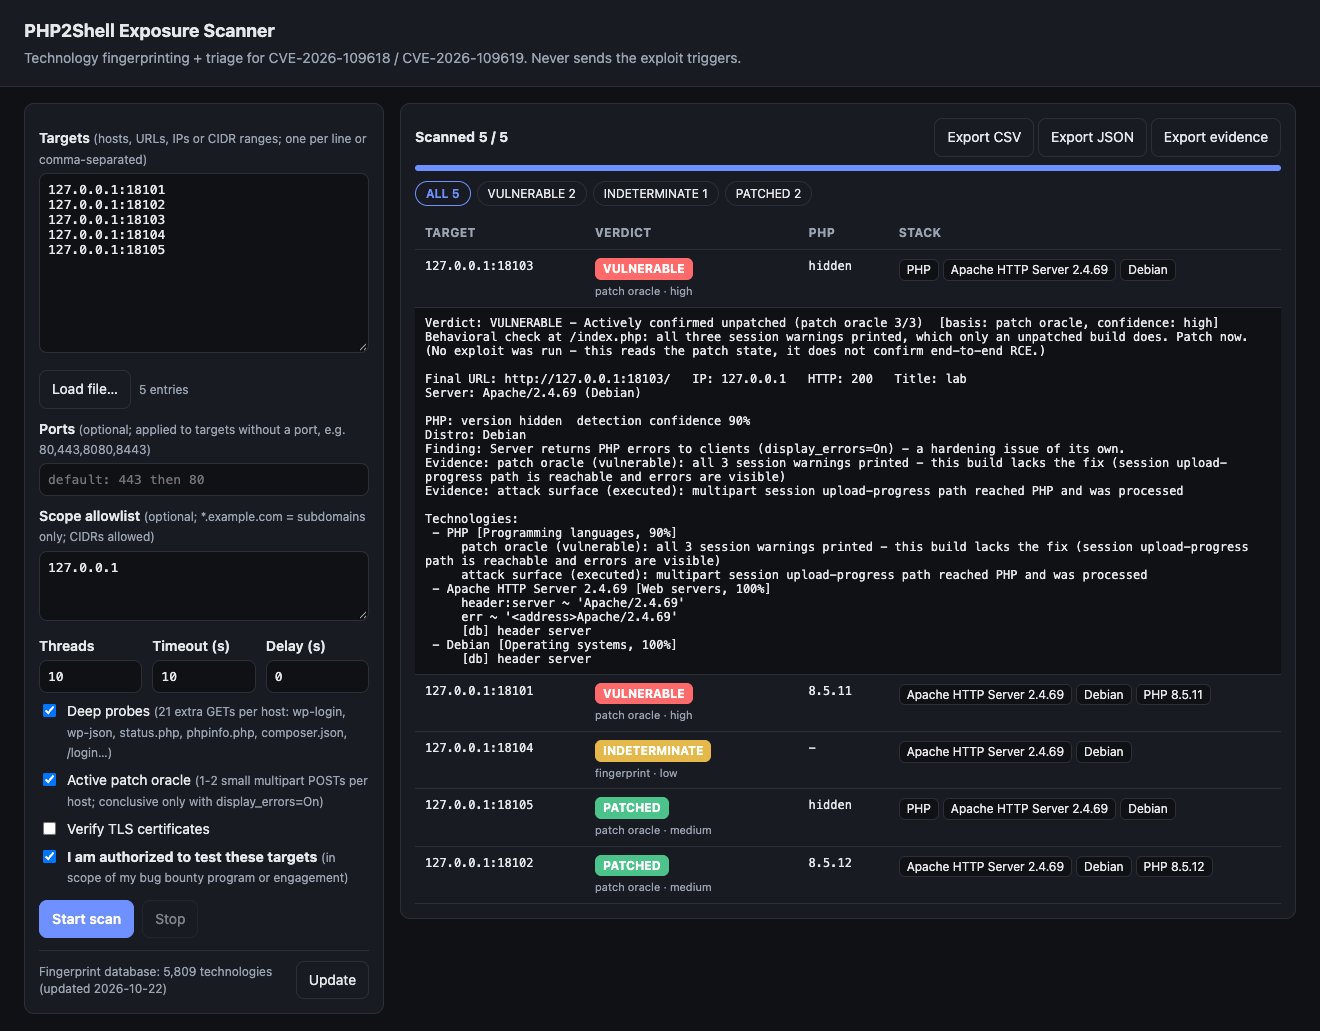Click the PHP2Shell Exposure Scanner title
Screen dimensions: 1320x1031
[x=149, y=31]
